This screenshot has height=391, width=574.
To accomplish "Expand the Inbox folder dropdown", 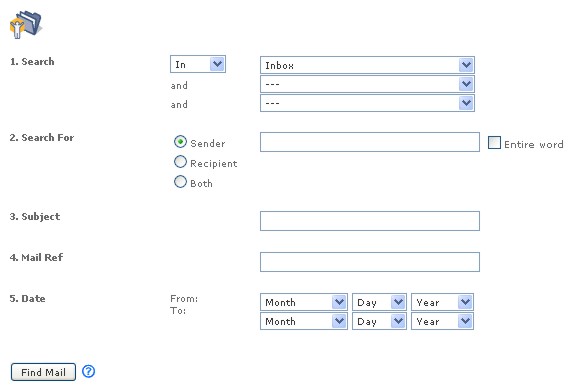I will pos(367,65).
